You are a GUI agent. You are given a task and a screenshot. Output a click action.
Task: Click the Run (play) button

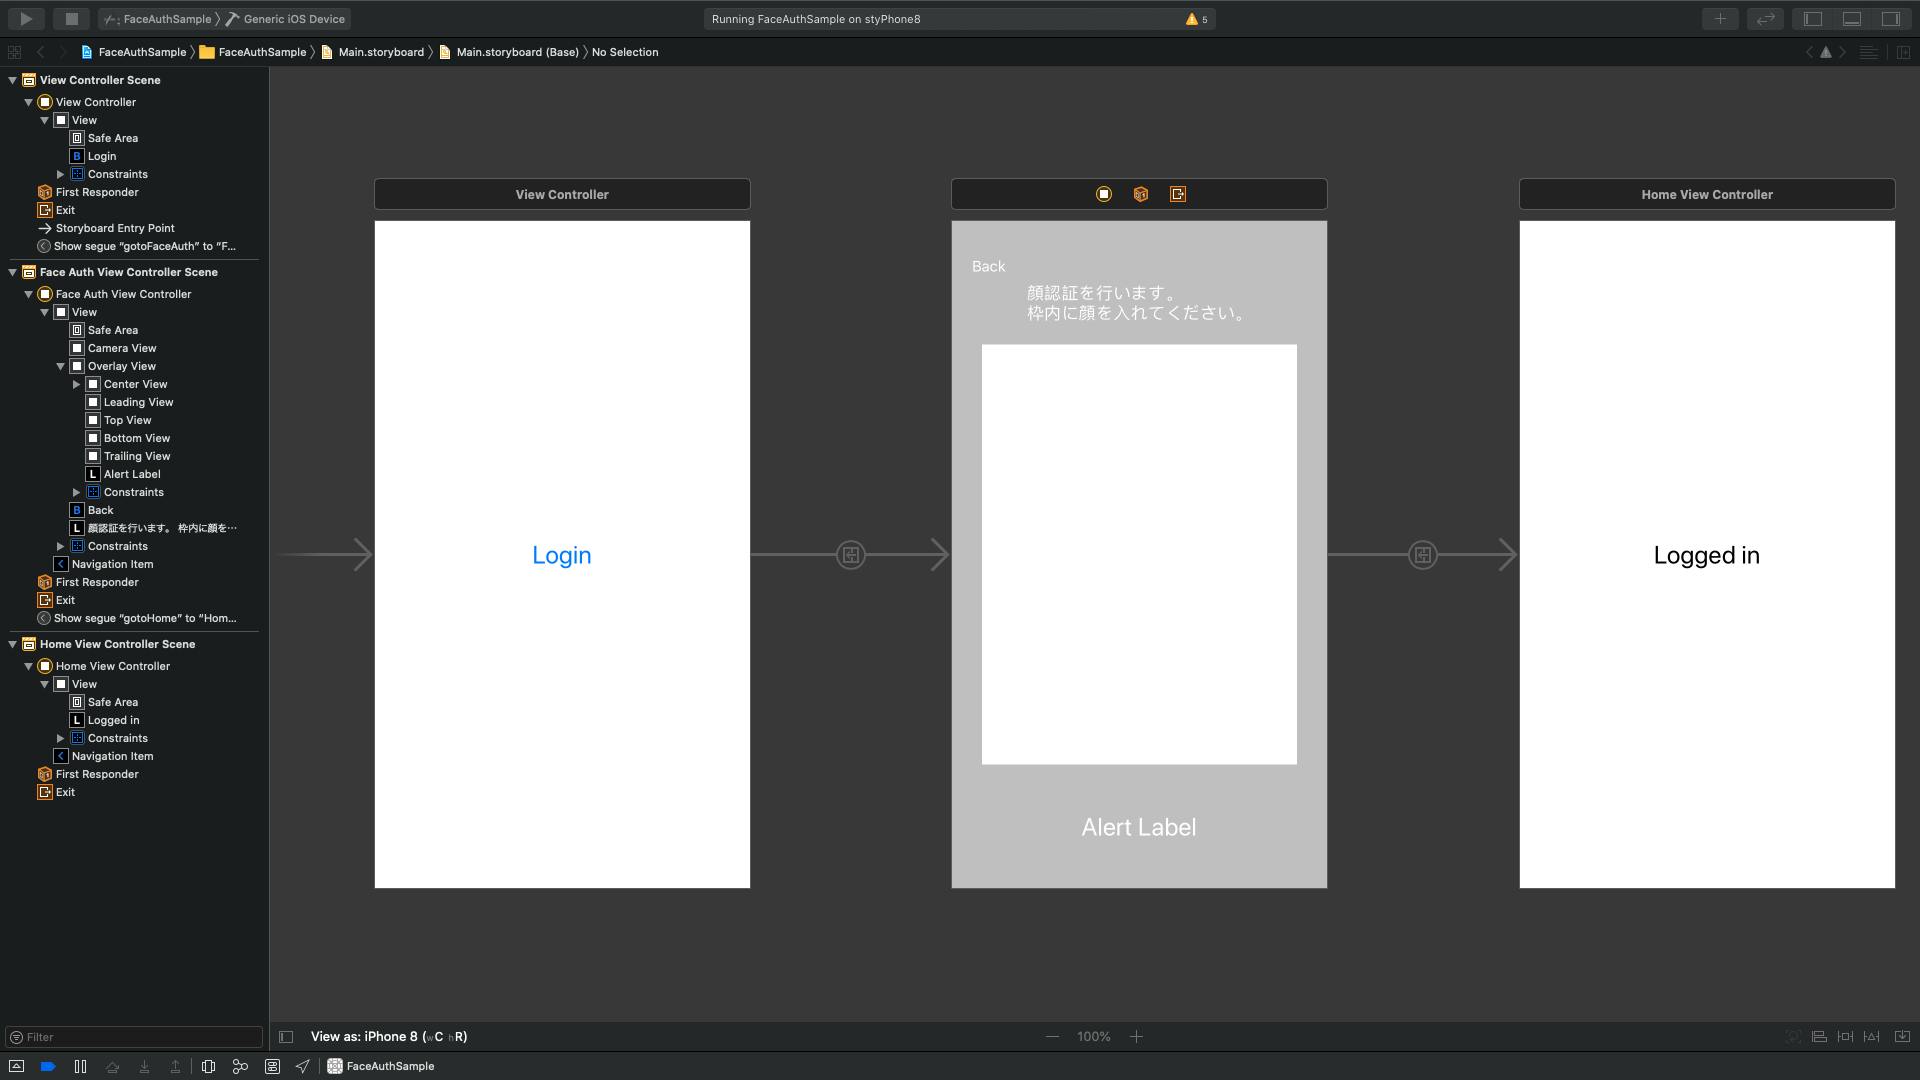(26, 18)
